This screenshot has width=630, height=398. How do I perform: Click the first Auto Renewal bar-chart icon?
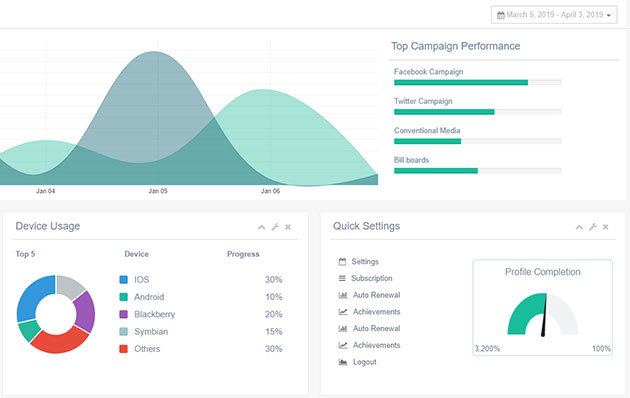tap(343, 295)
